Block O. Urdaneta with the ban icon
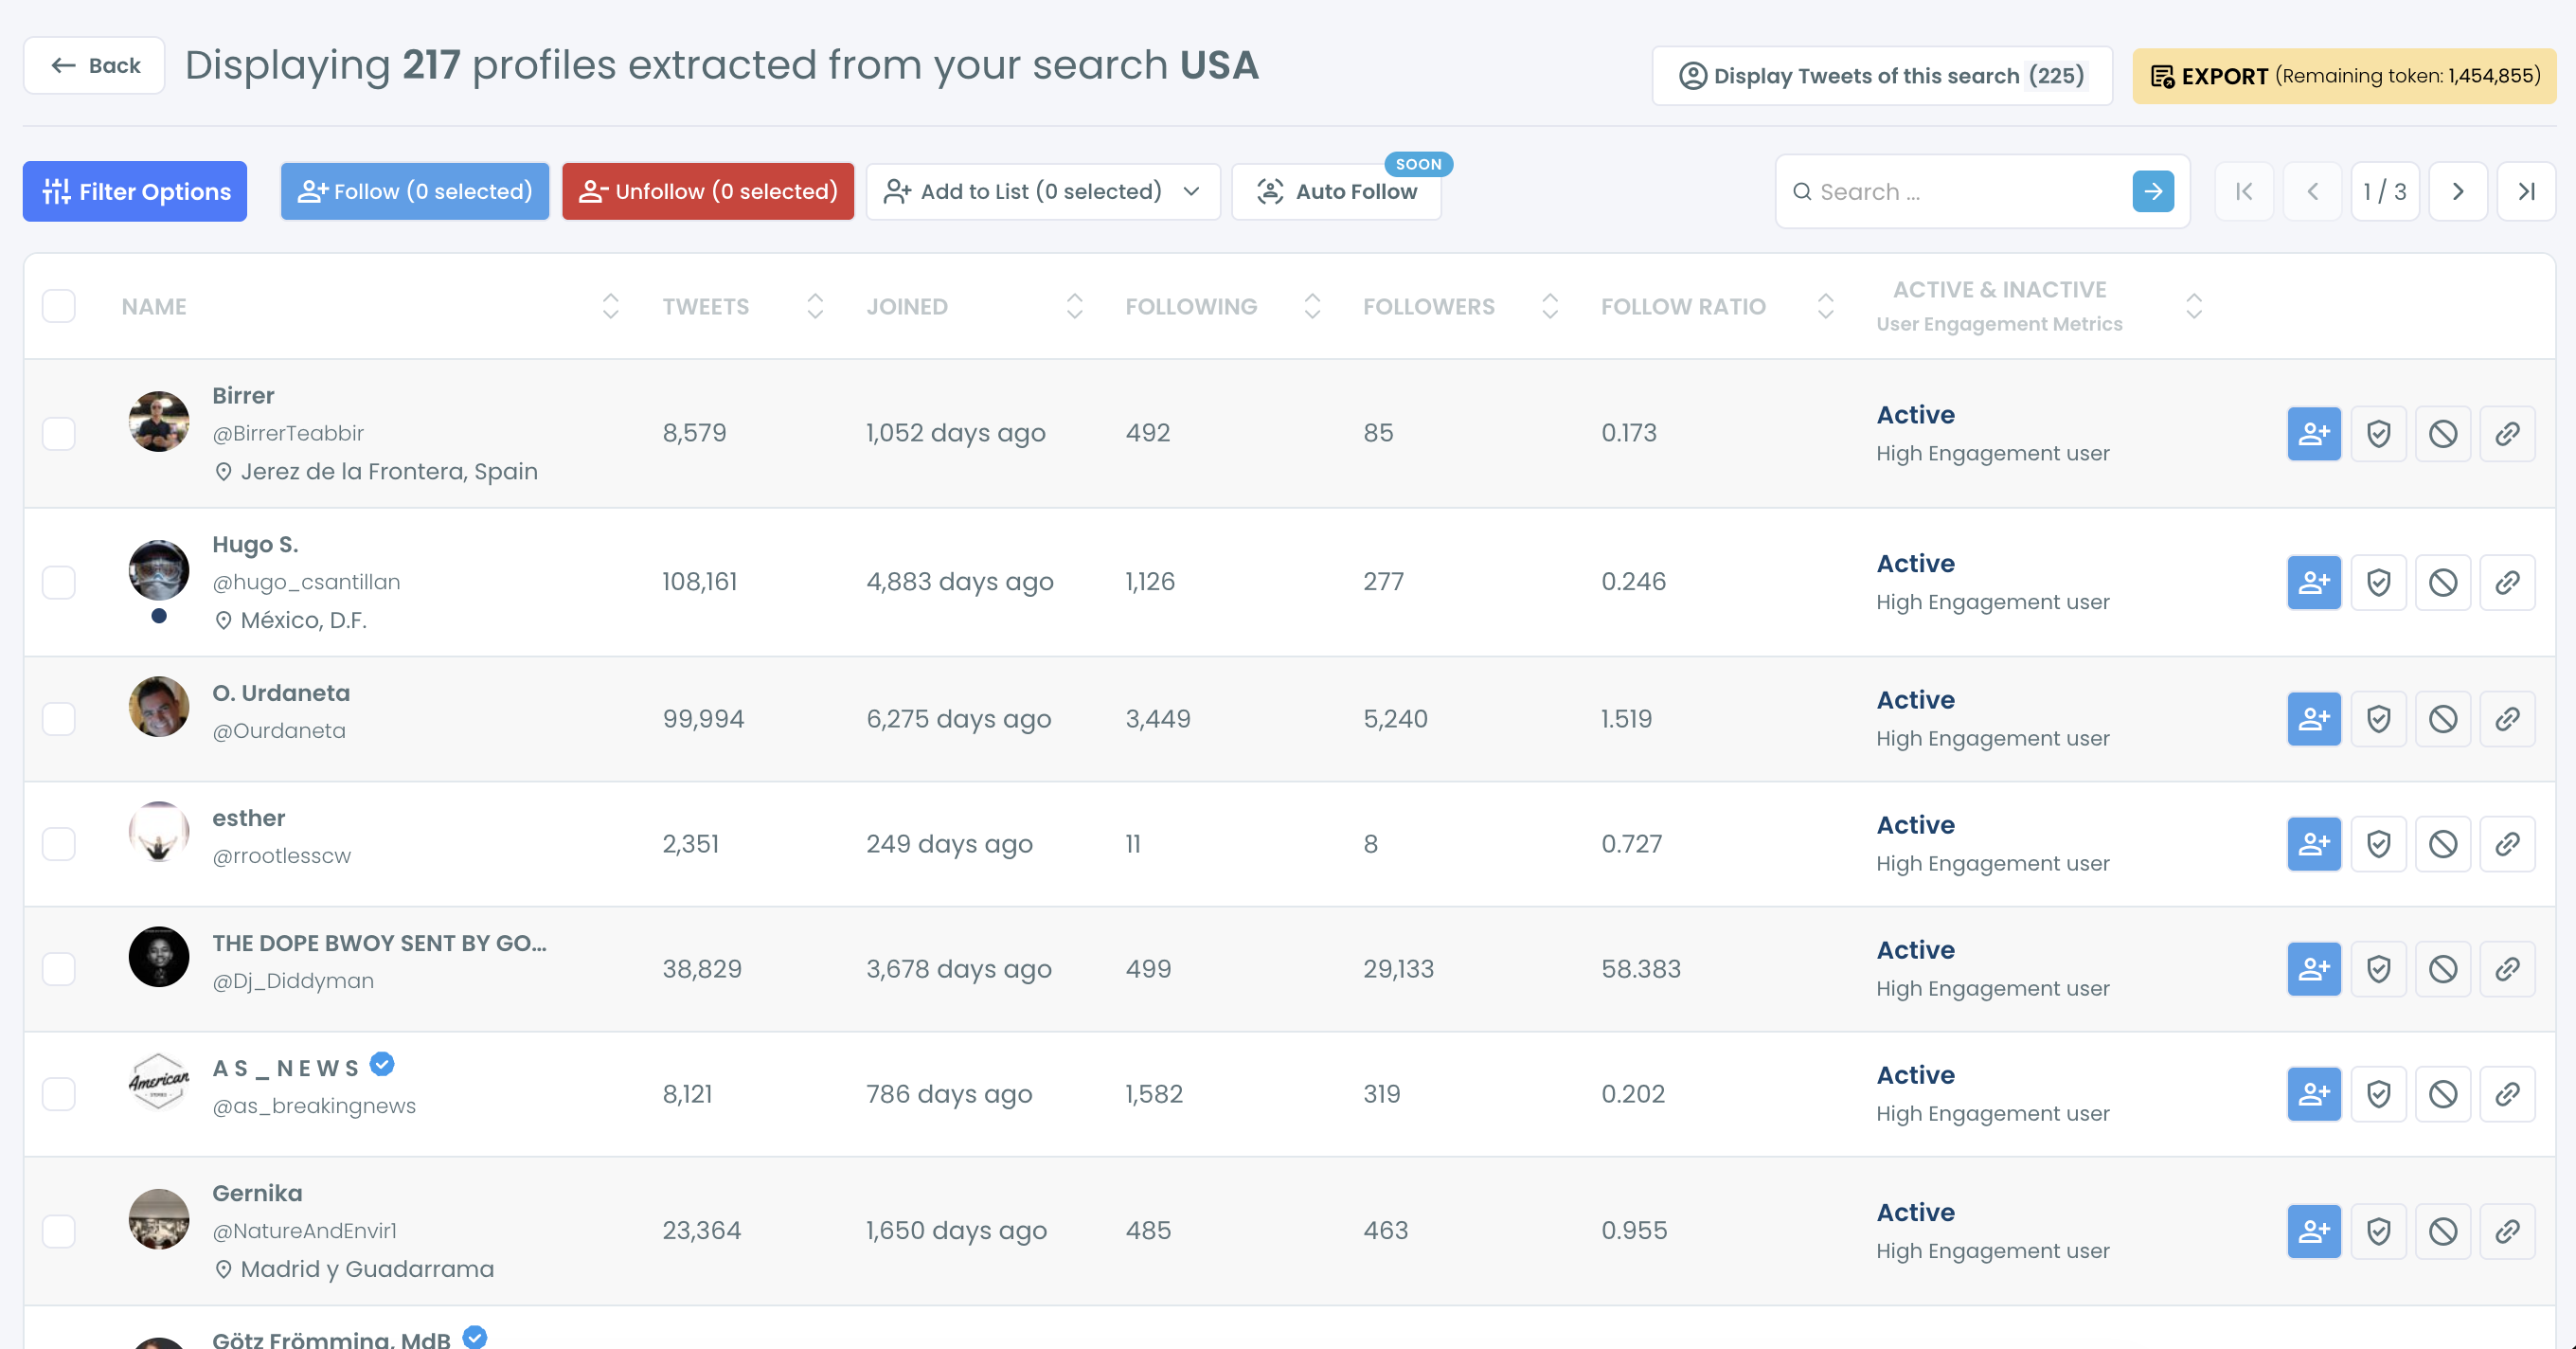 [2442, 718]
